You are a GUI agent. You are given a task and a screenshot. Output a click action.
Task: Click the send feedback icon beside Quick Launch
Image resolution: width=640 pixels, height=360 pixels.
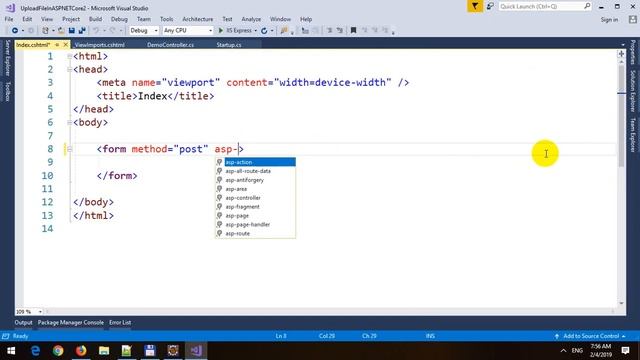490,7
